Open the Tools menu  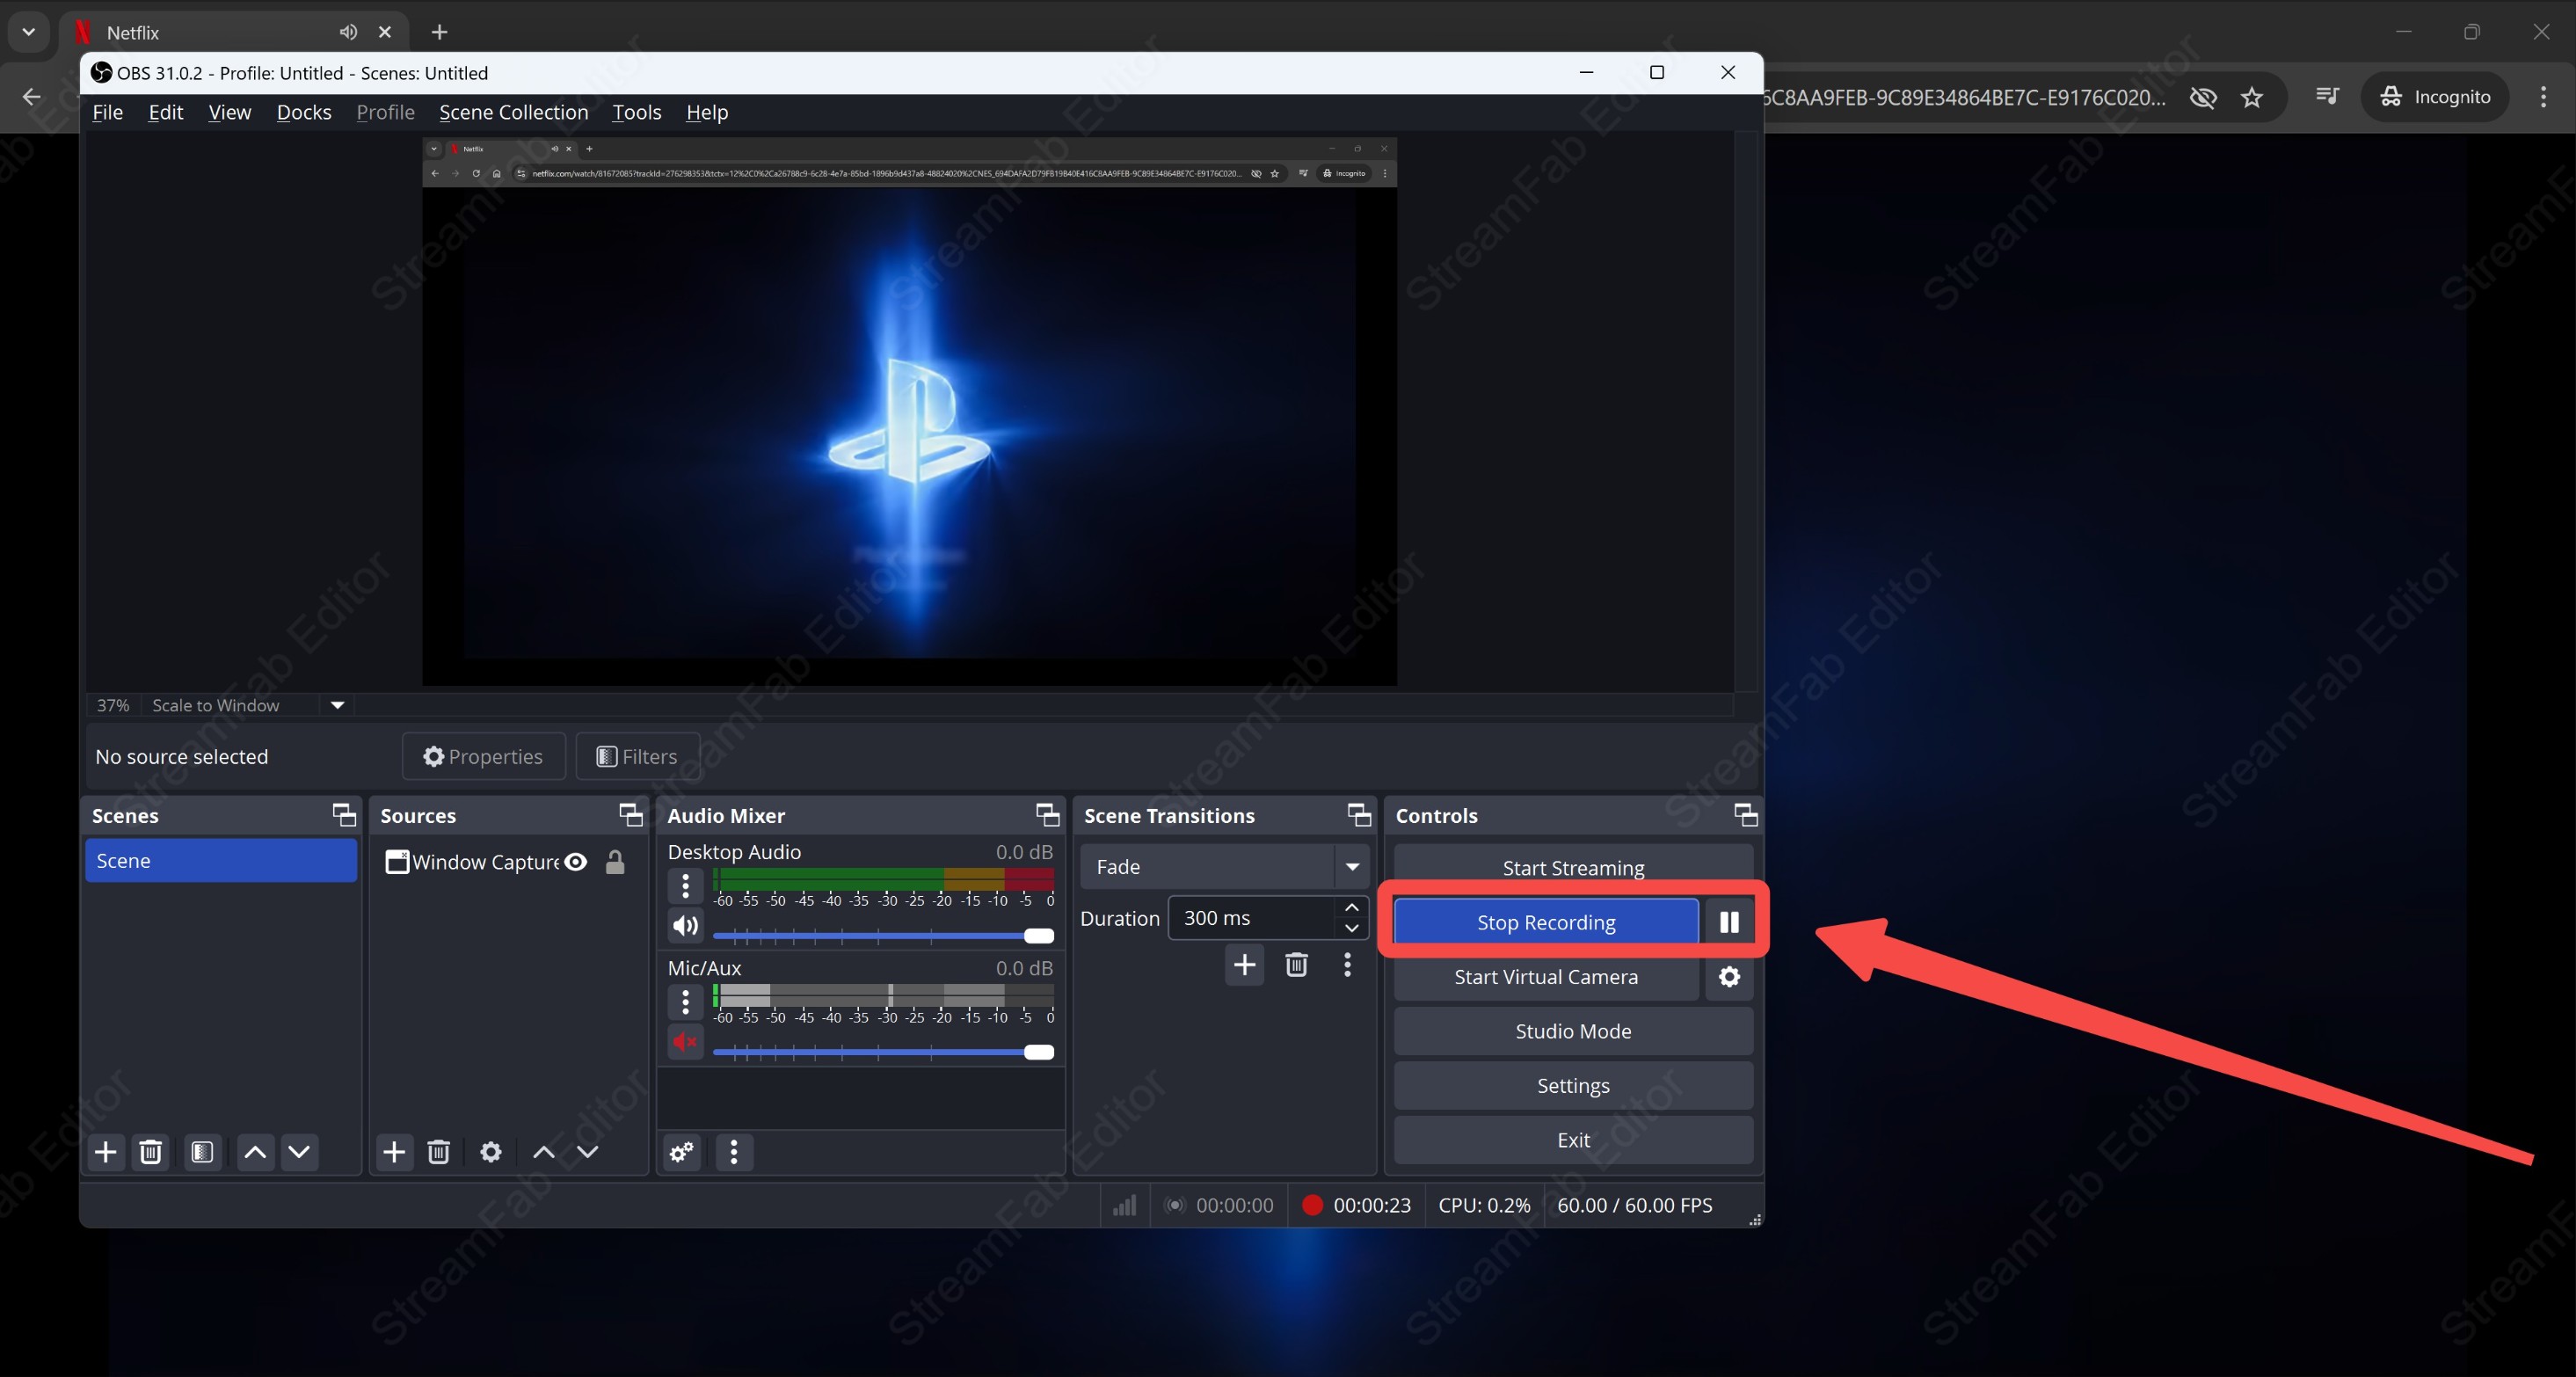tap(637, 112)
